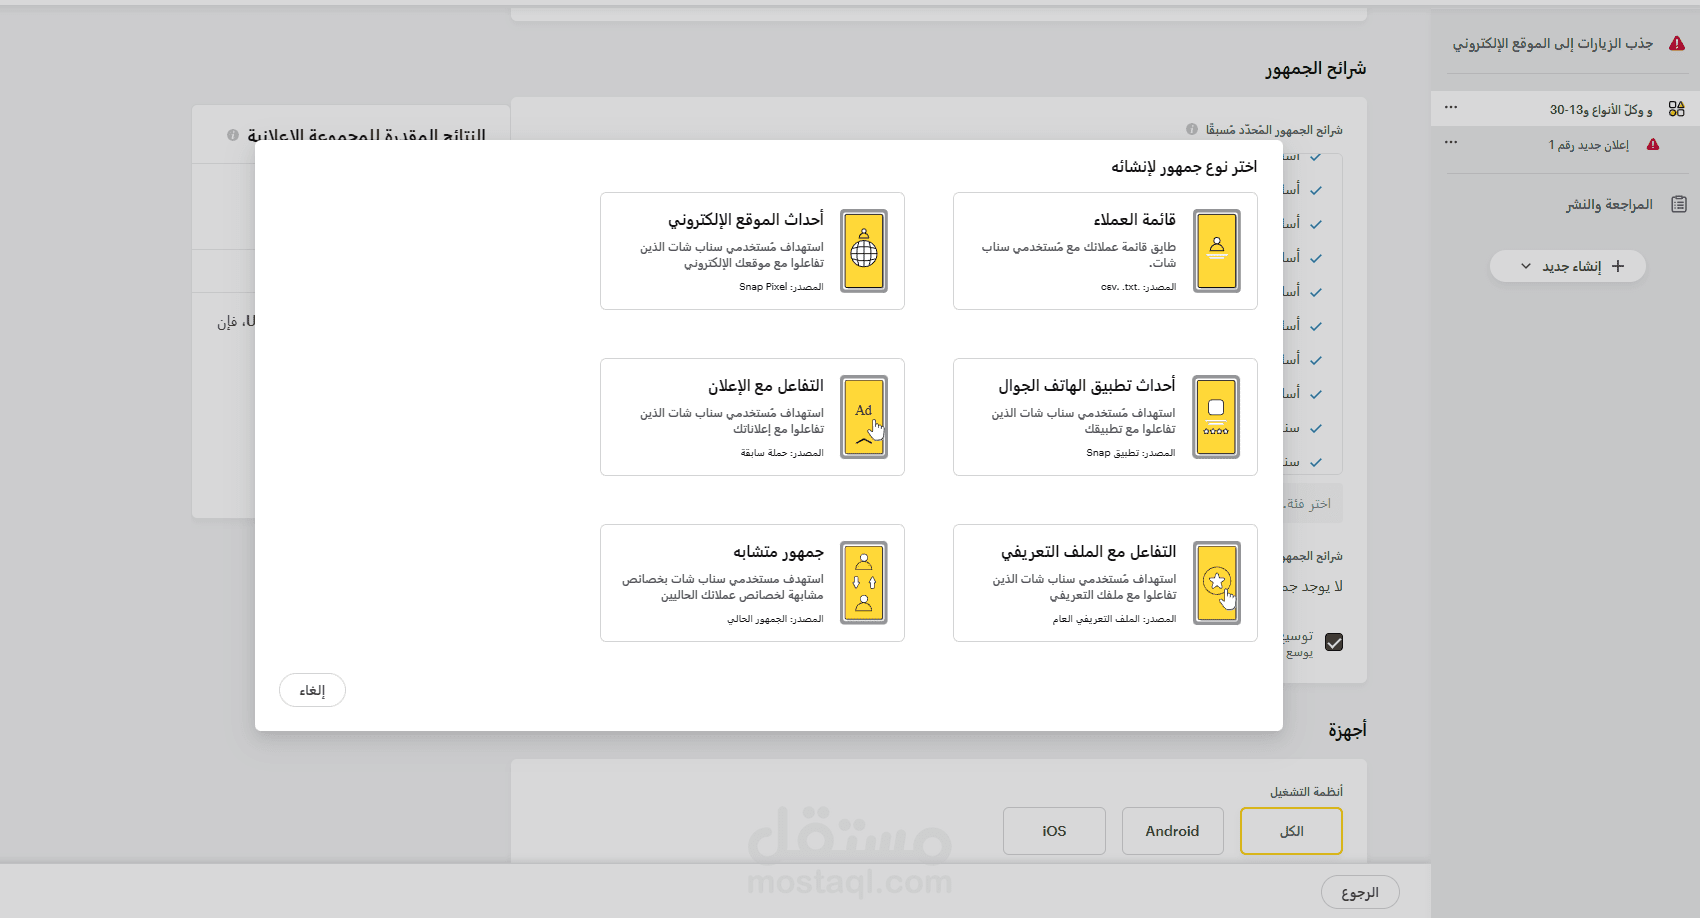Choose أحداث تطبيق الهاتف الجوال title
1700x918 pixels.
[1087, 385]
